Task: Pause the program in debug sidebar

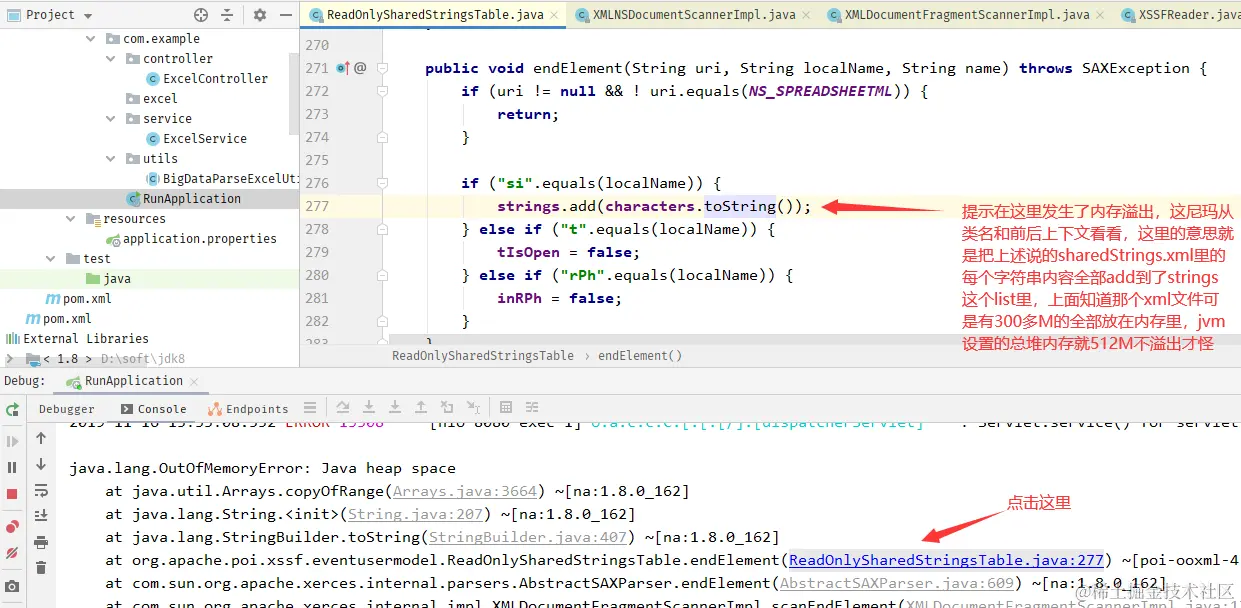Action: point(12,467)
